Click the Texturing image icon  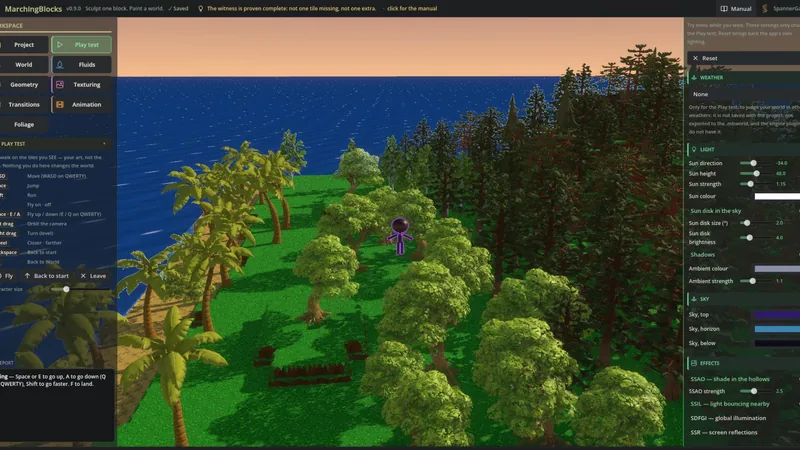coord(60,85)
